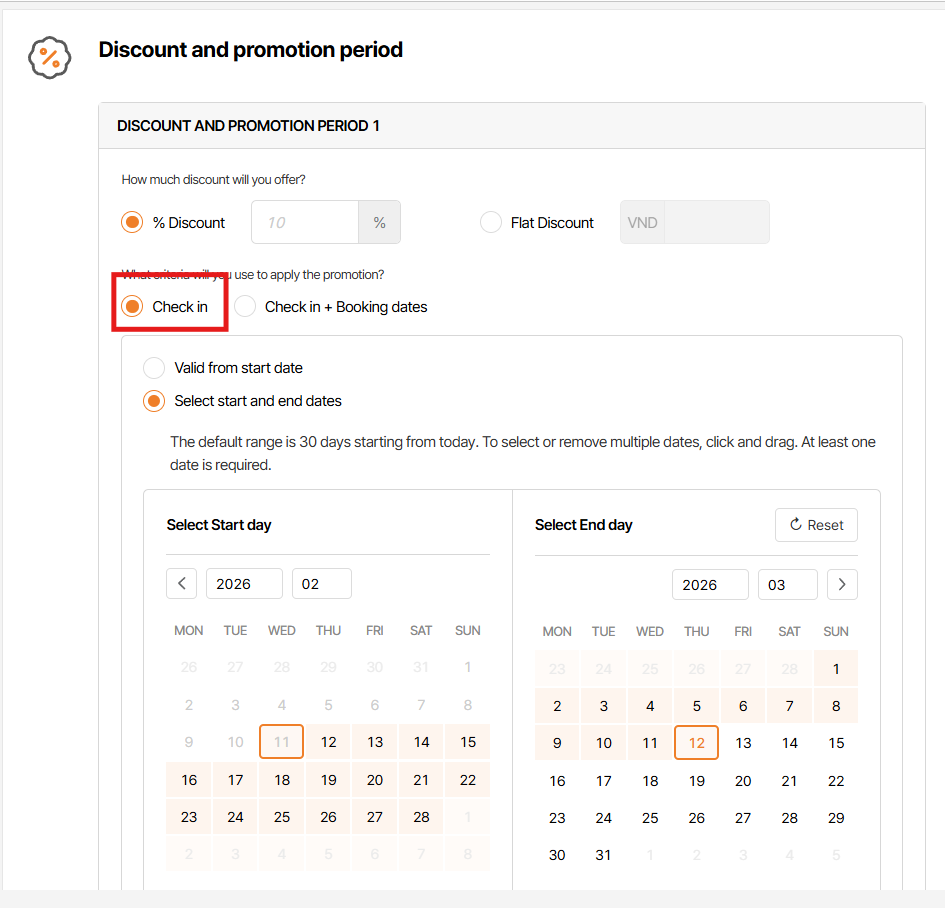Select the Check in criteria radio
The image size is (945, 908).
coord(132,307)
